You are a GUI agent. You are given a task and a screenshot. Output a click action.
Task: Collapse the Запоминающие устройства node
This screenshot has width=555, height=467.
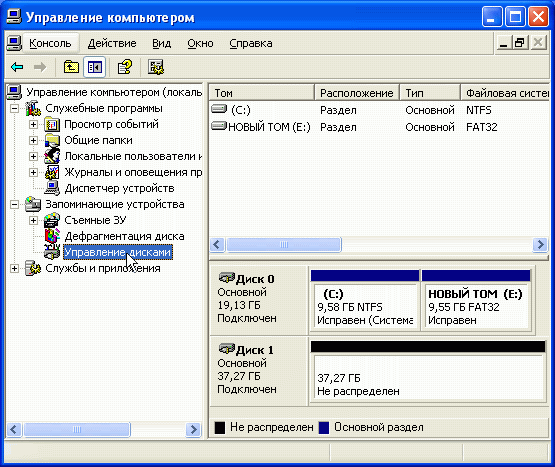click(x=14, y=204)
